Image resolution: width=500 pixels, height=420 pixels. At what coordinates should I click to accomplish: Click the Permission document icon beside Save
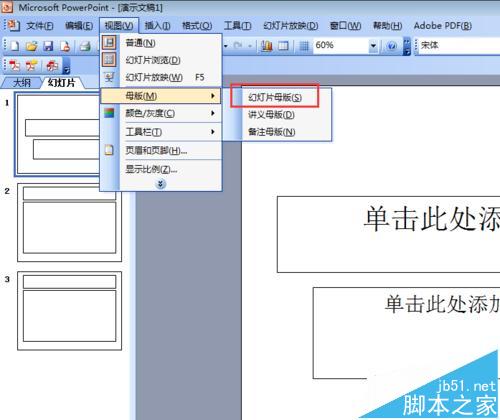point(65,46)
